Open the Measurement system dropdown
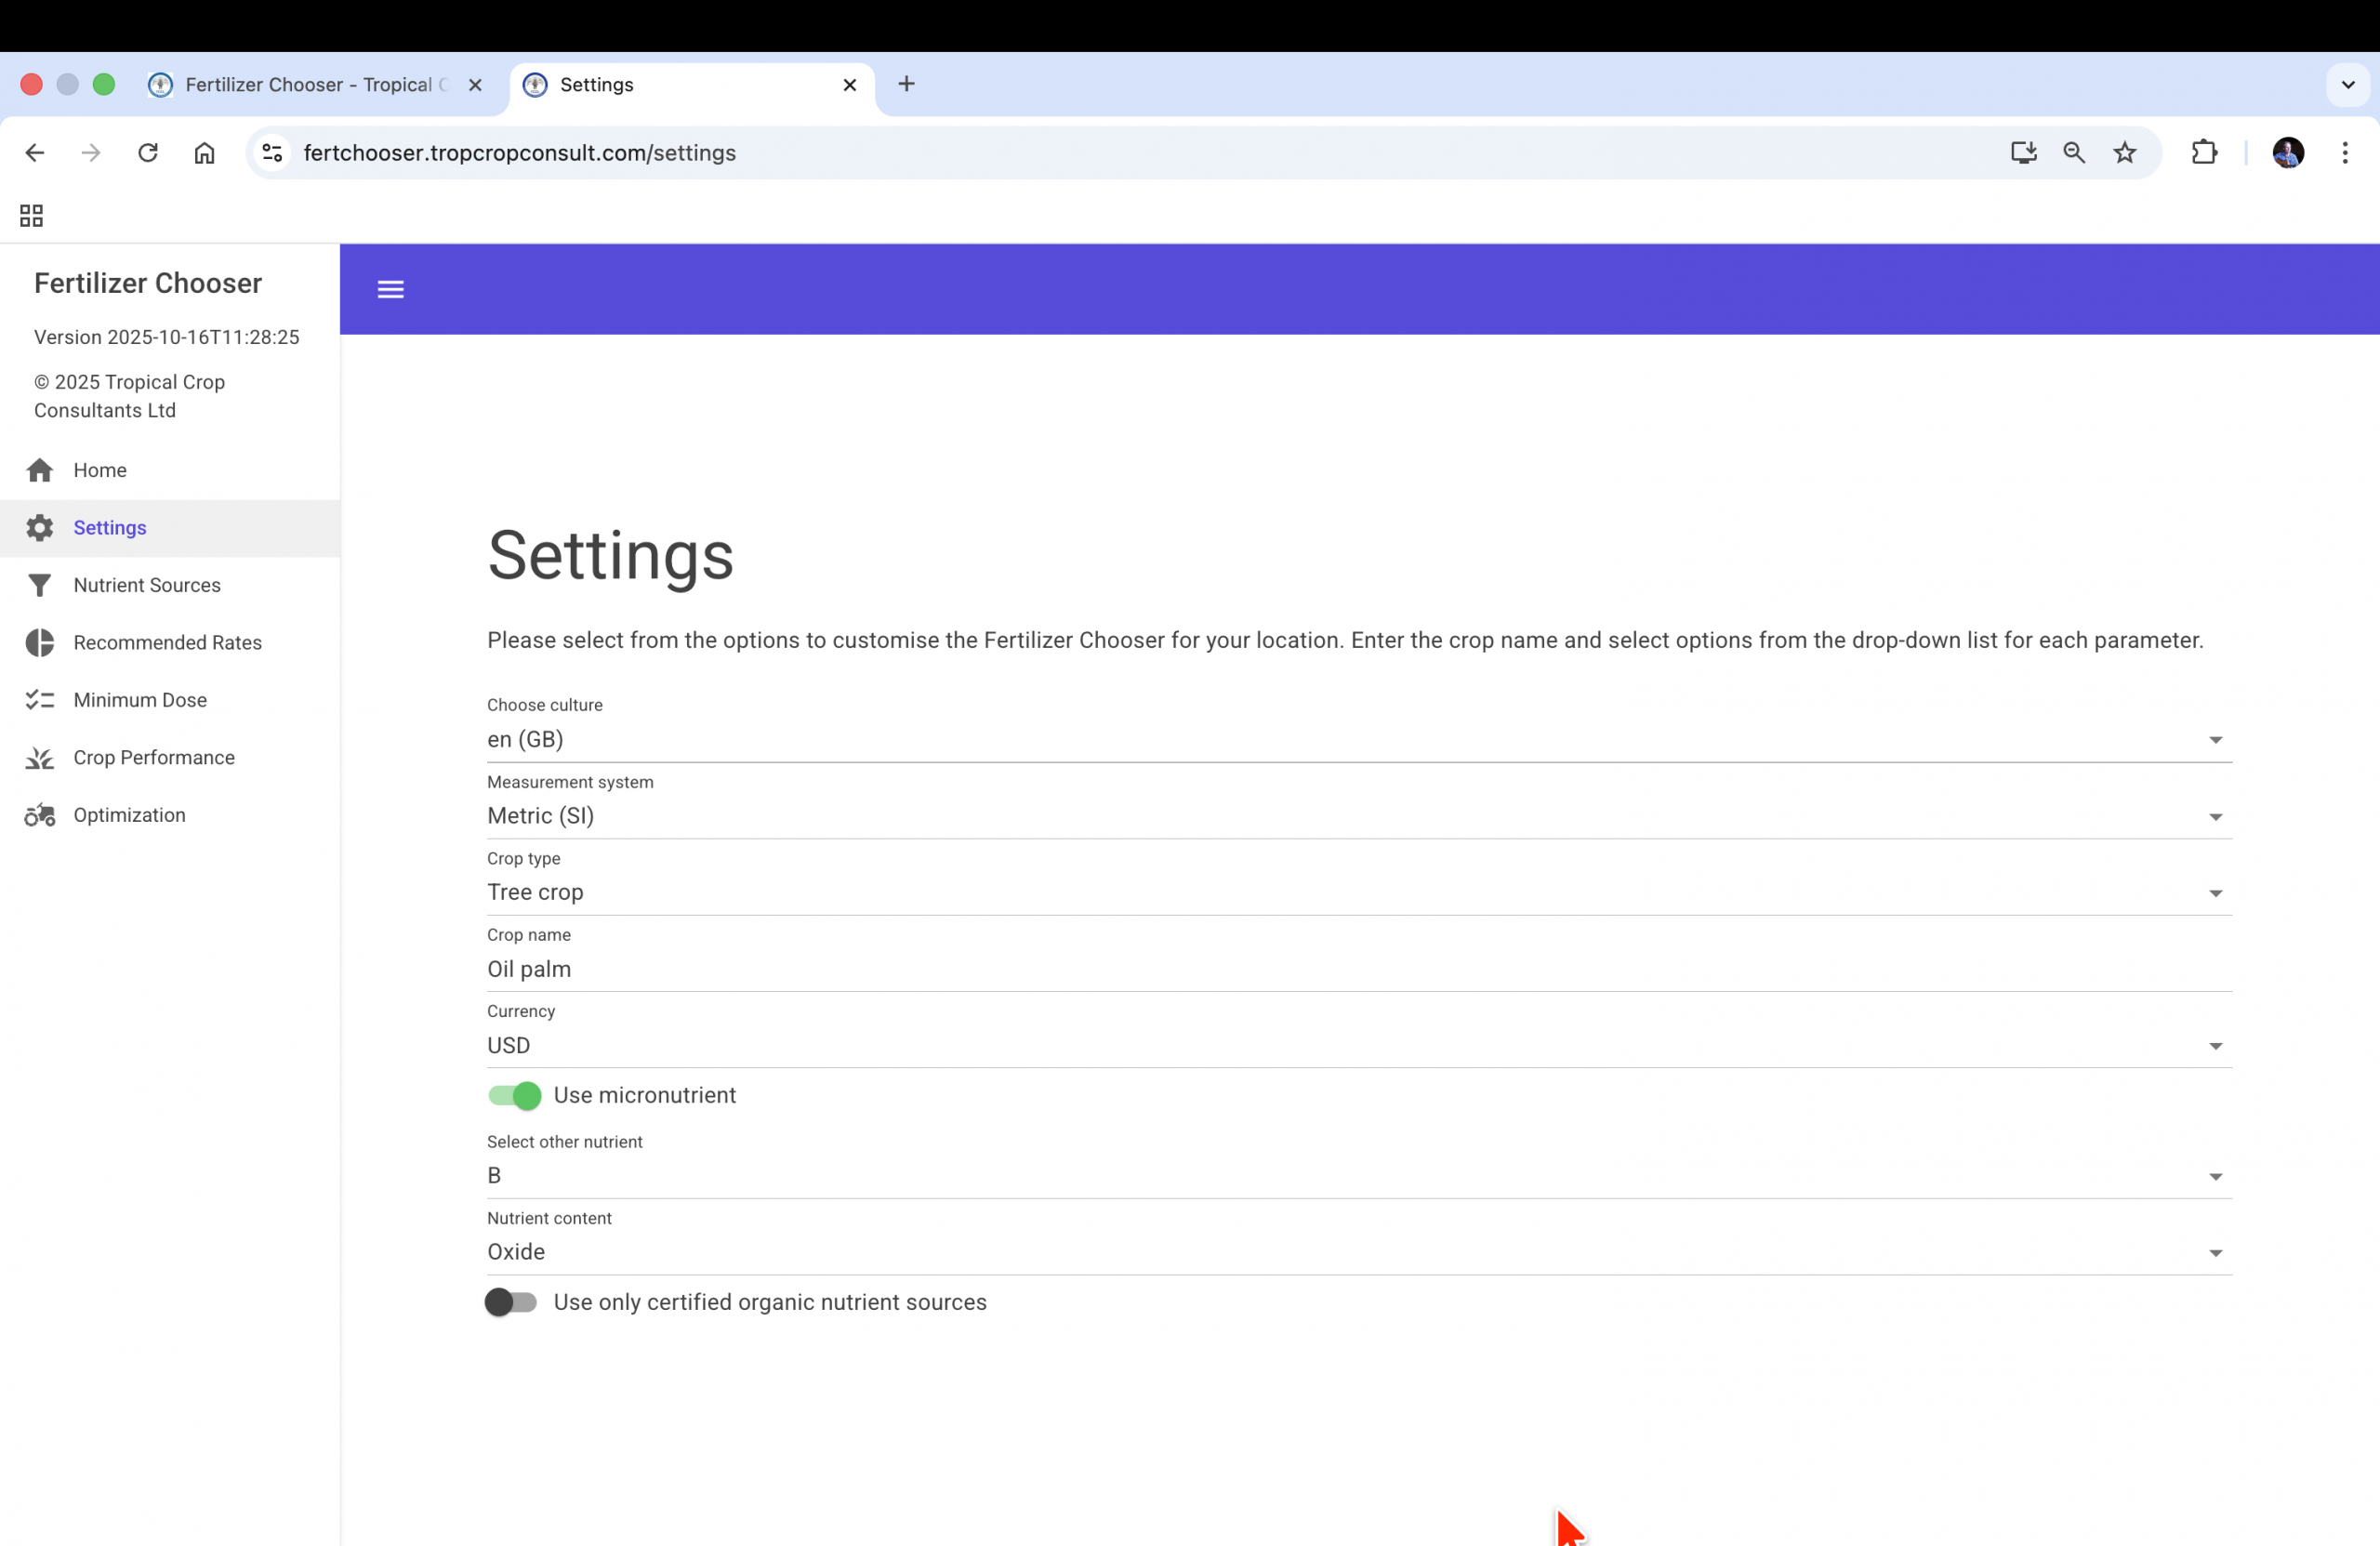Image resolution: width=2380 pixels, height=1546 pixels. 1358,817
